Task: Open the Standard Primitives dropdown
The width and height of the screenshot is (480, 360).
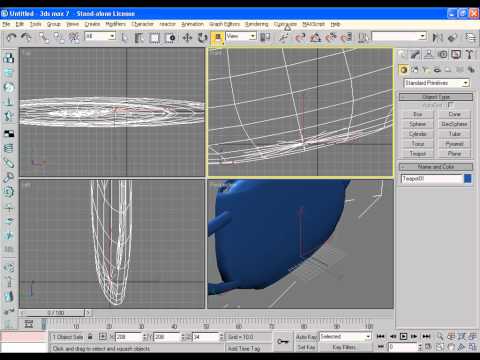Action: pyautogui.click(x=437, y=83)
